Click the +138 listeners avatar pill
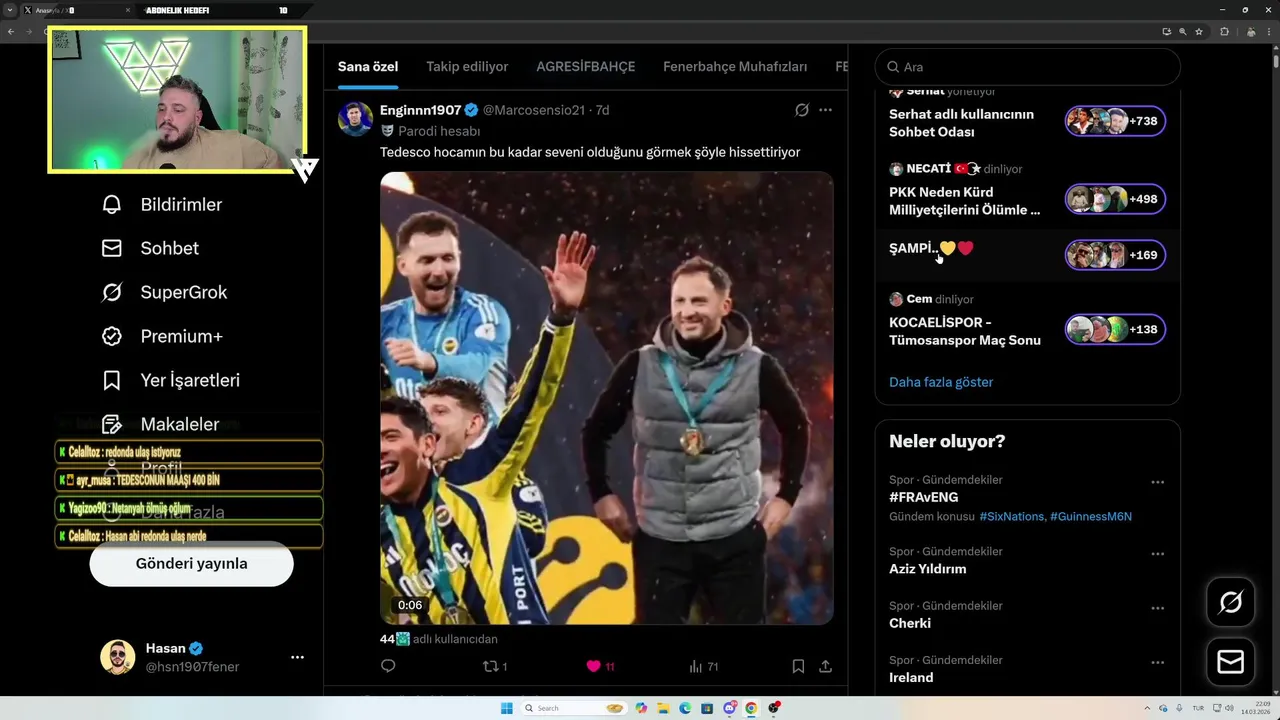Image resolution: width=1280 pixels, height=720 pixels. [x=1115, y=329]
